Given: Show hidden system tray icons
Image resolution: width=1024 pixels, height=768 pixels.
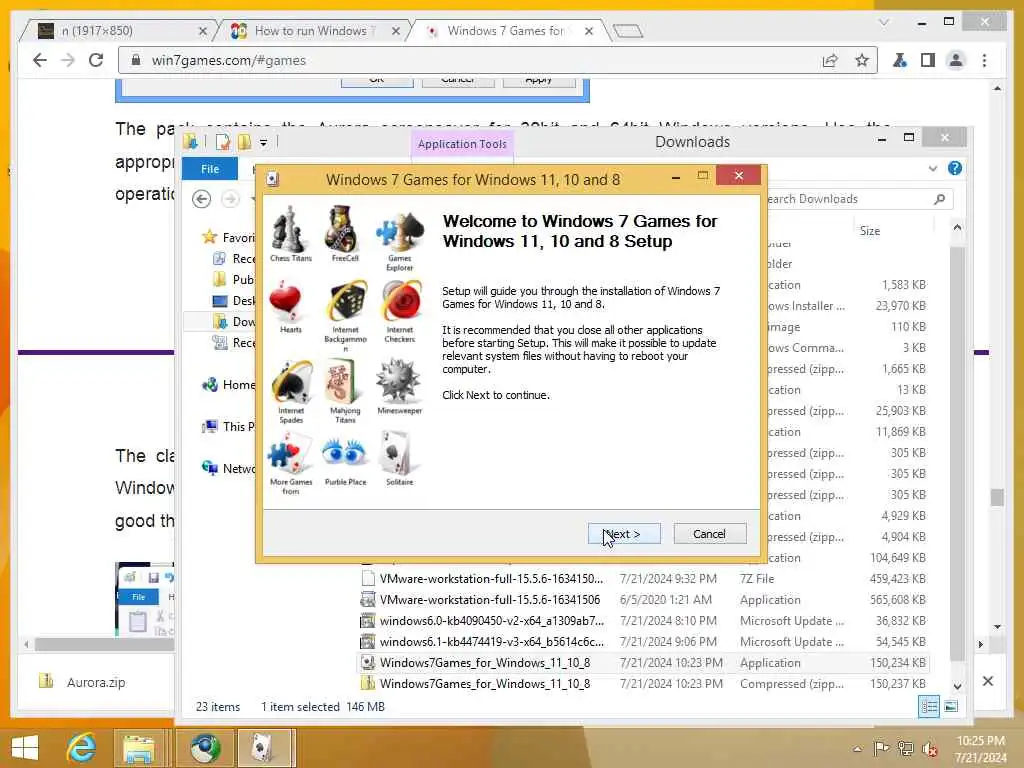Looking at the screenshot, I should pyautogui.click(x=857, y=748).
